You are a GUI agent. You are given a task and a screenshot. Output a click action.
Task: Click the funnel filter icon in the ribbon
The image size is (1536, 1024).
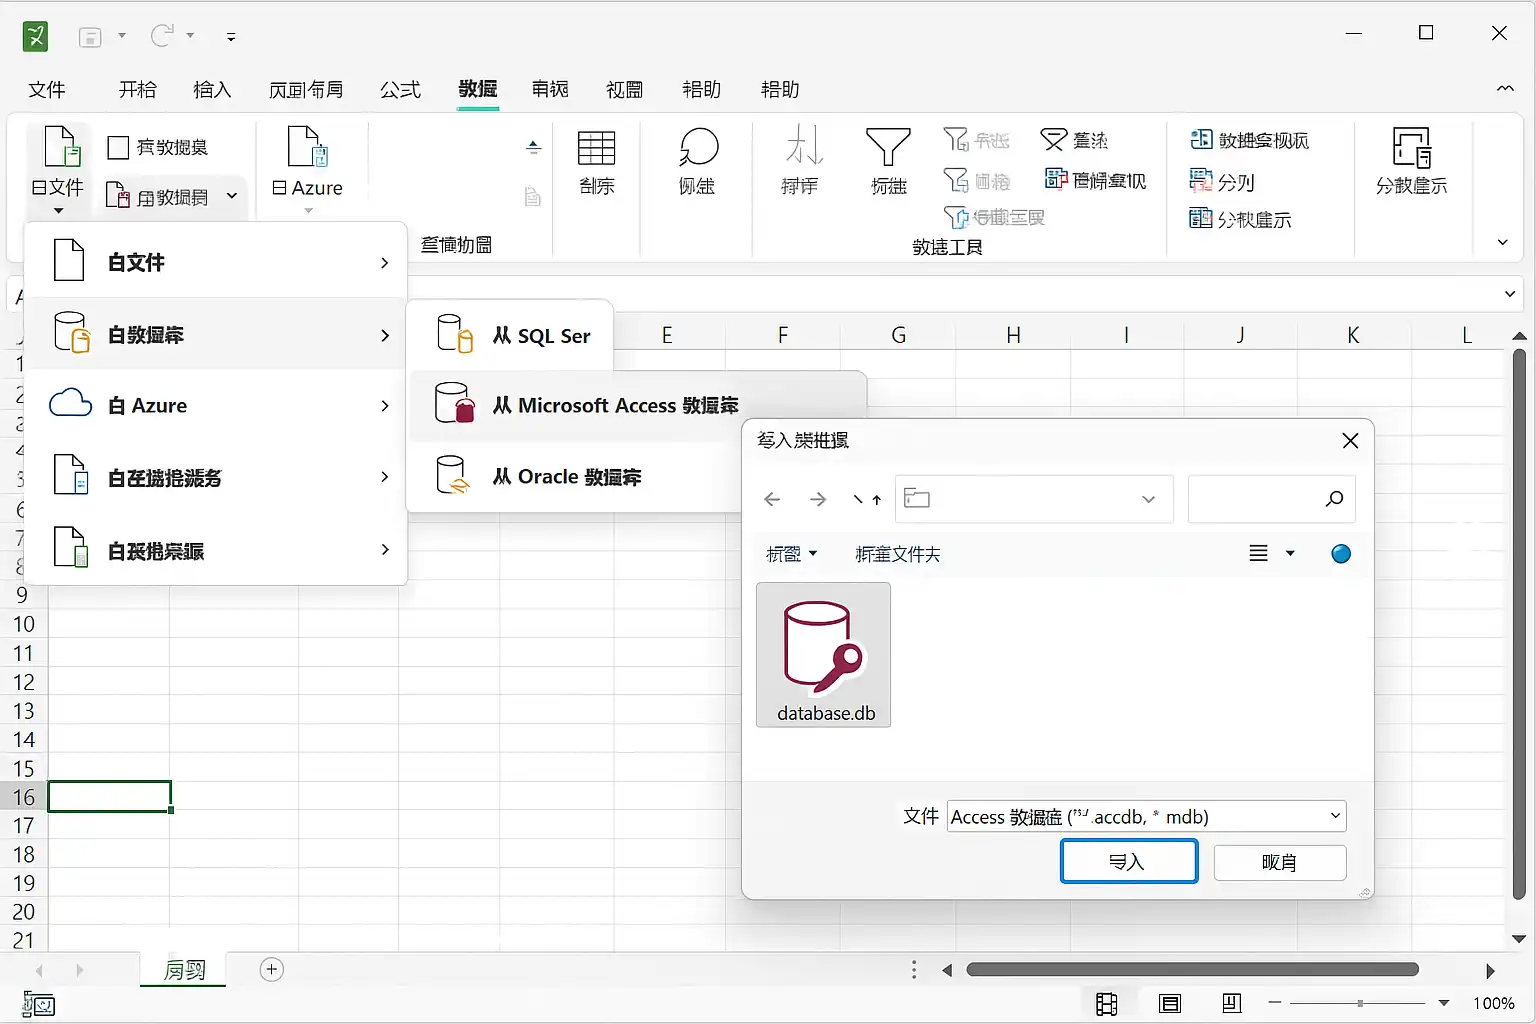(888, 148)
